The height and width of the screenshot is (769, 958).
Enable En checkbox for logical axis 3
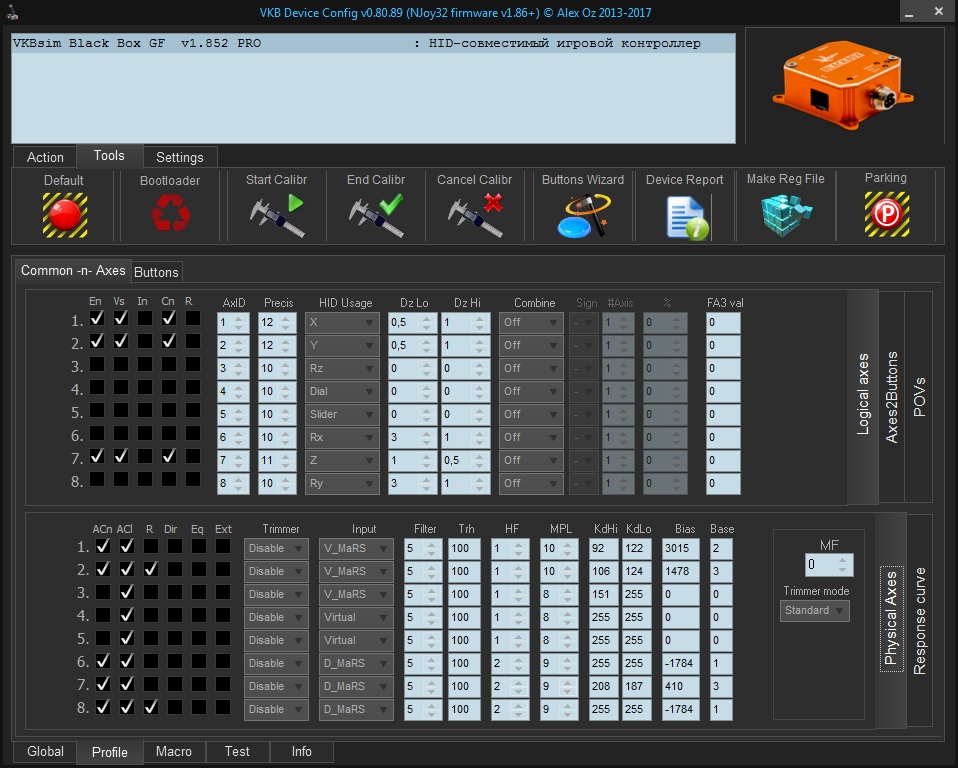point(97,365)
